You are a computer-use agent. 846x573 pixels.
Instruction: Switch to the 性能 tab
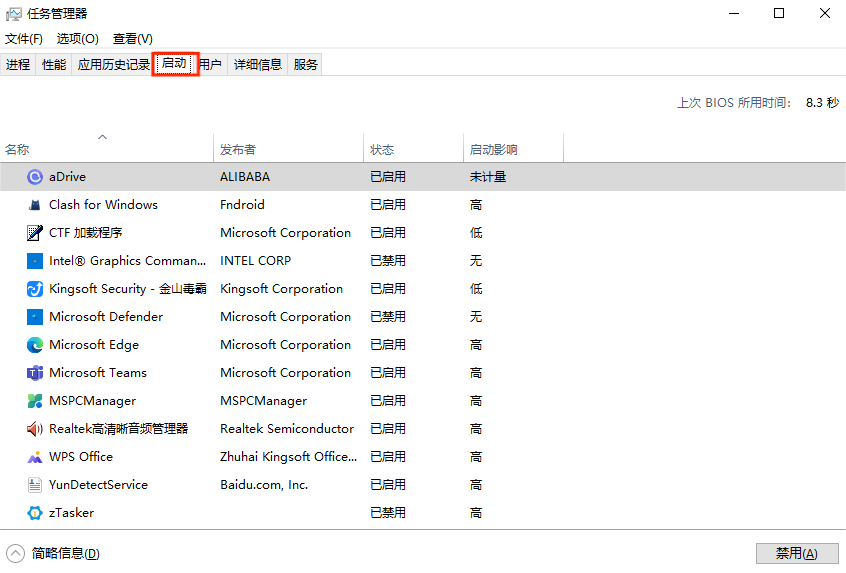[54, 65]
